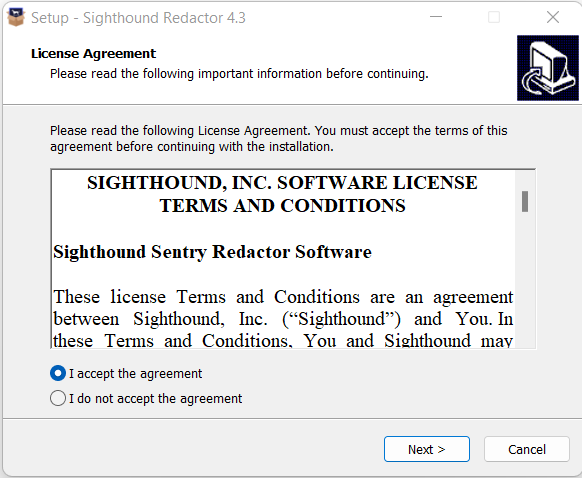Minimize the setup window
Screen dimensions: 582x478
[x=436, y=17]
